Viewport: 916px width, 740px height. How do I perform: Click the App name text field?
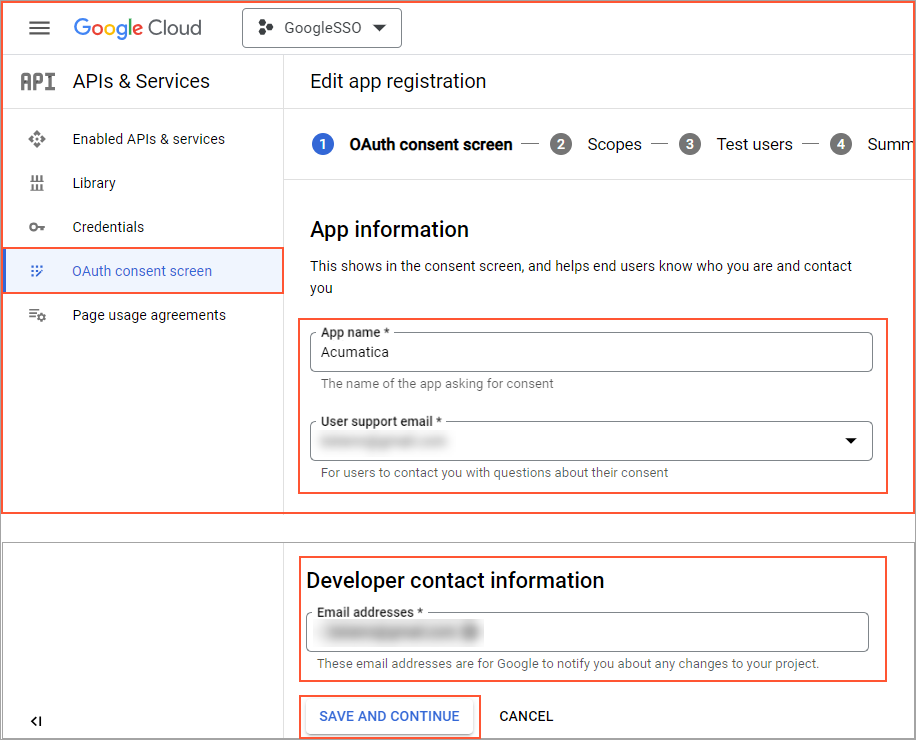click(x=590, y=353)
